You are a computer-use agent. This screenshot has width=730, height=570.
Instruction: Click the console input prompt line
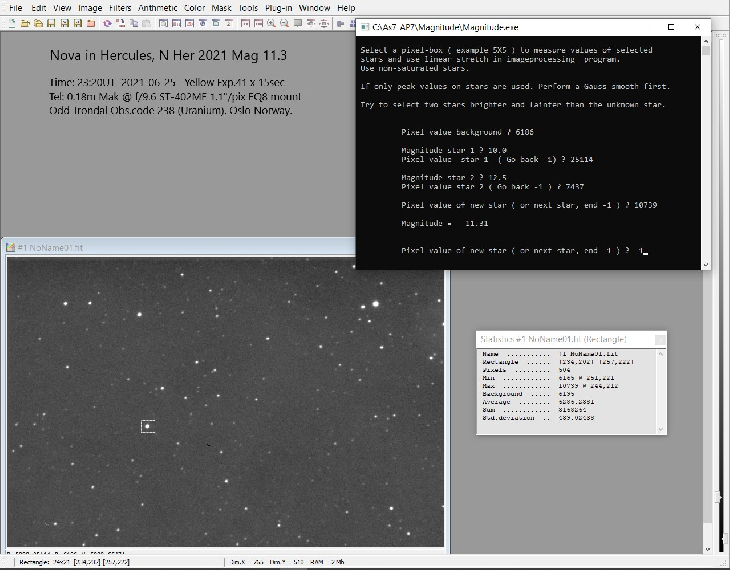pyautogui.click(x=520, y=252)
